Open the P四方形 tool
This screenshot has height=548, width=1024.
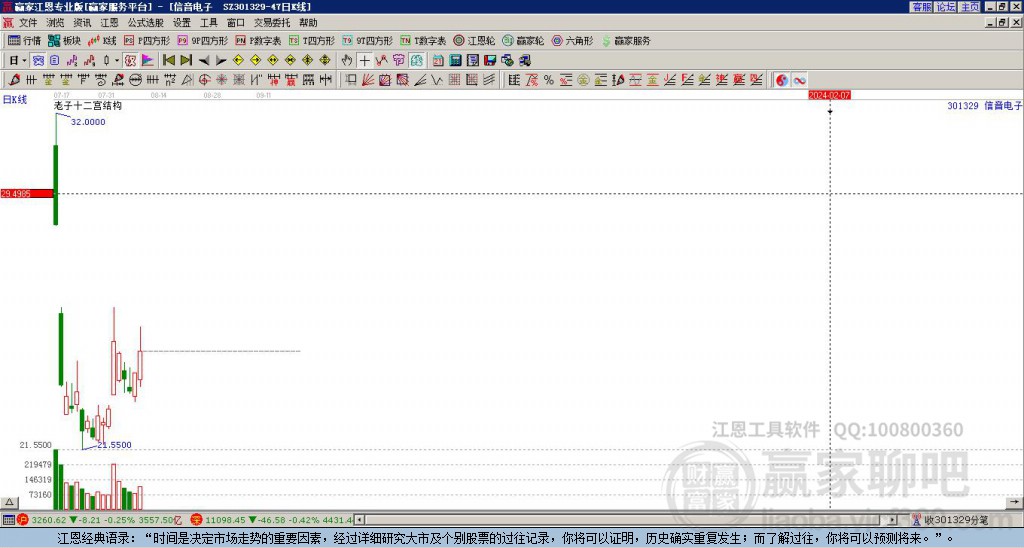click(147, 40)
